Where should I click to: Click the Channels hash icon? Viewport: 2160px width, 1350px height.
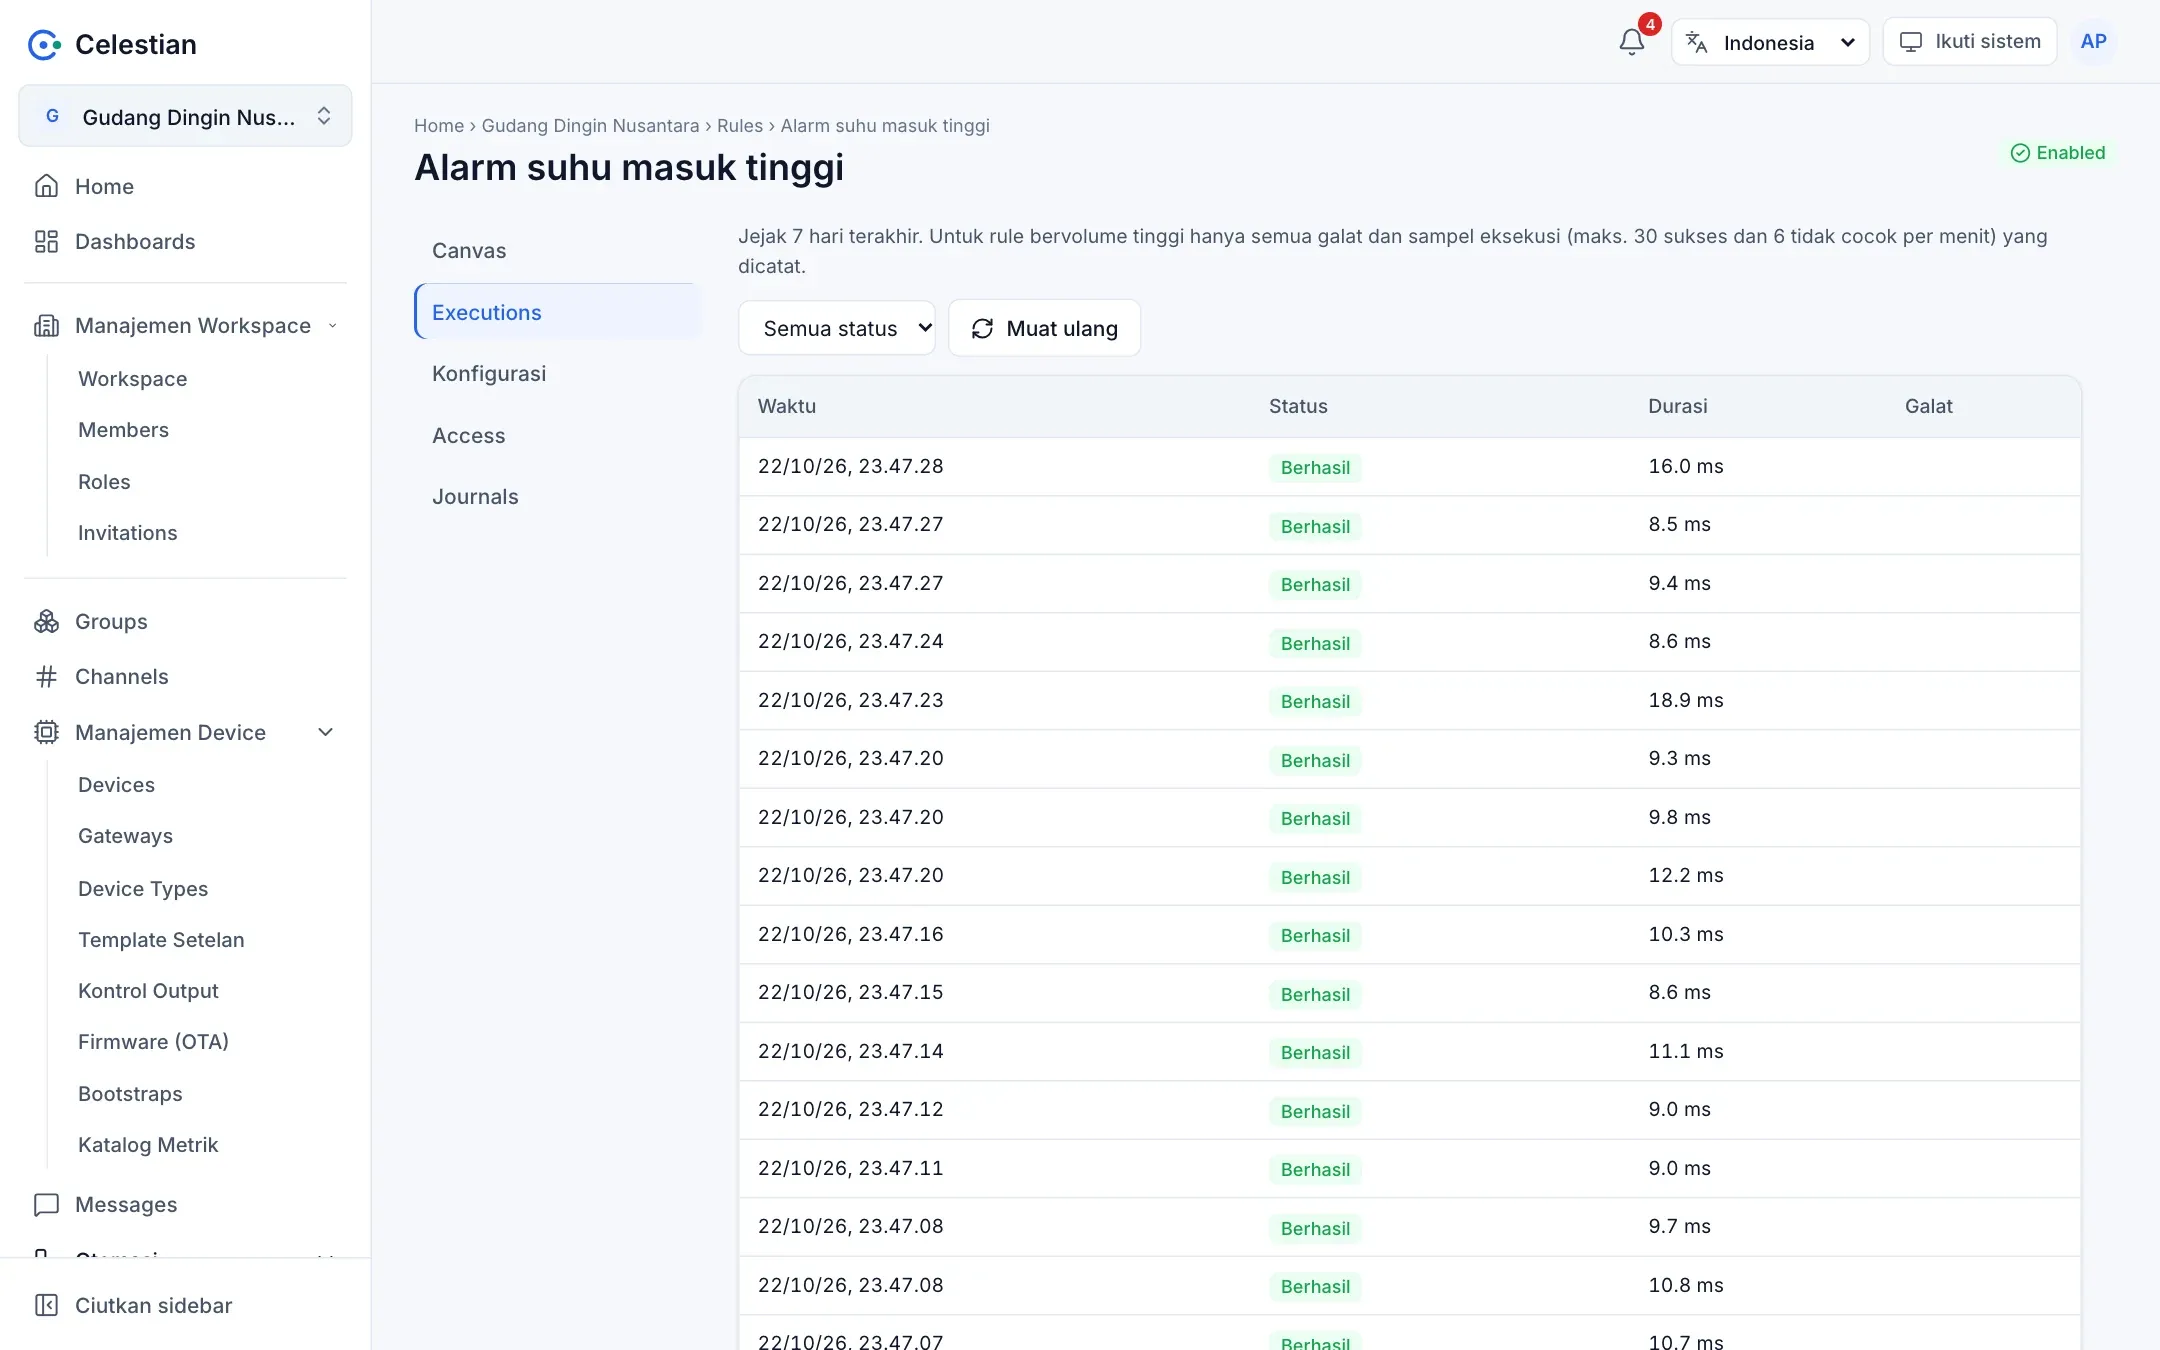point(46,677)
